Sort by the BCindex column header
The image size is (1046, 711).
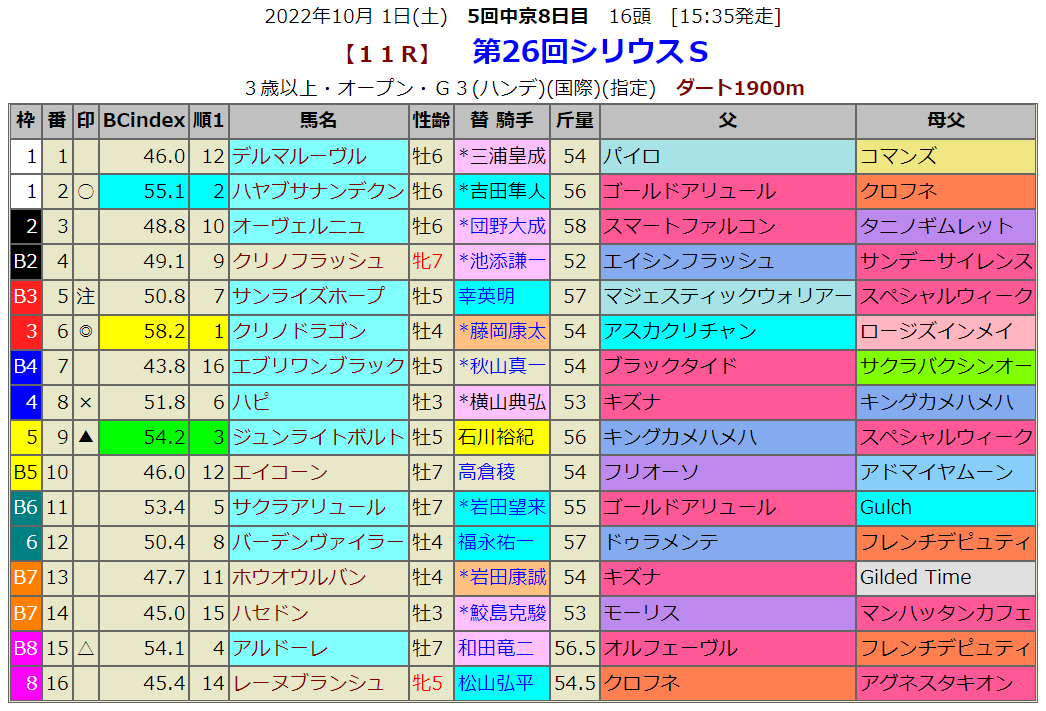pos(144,121)
